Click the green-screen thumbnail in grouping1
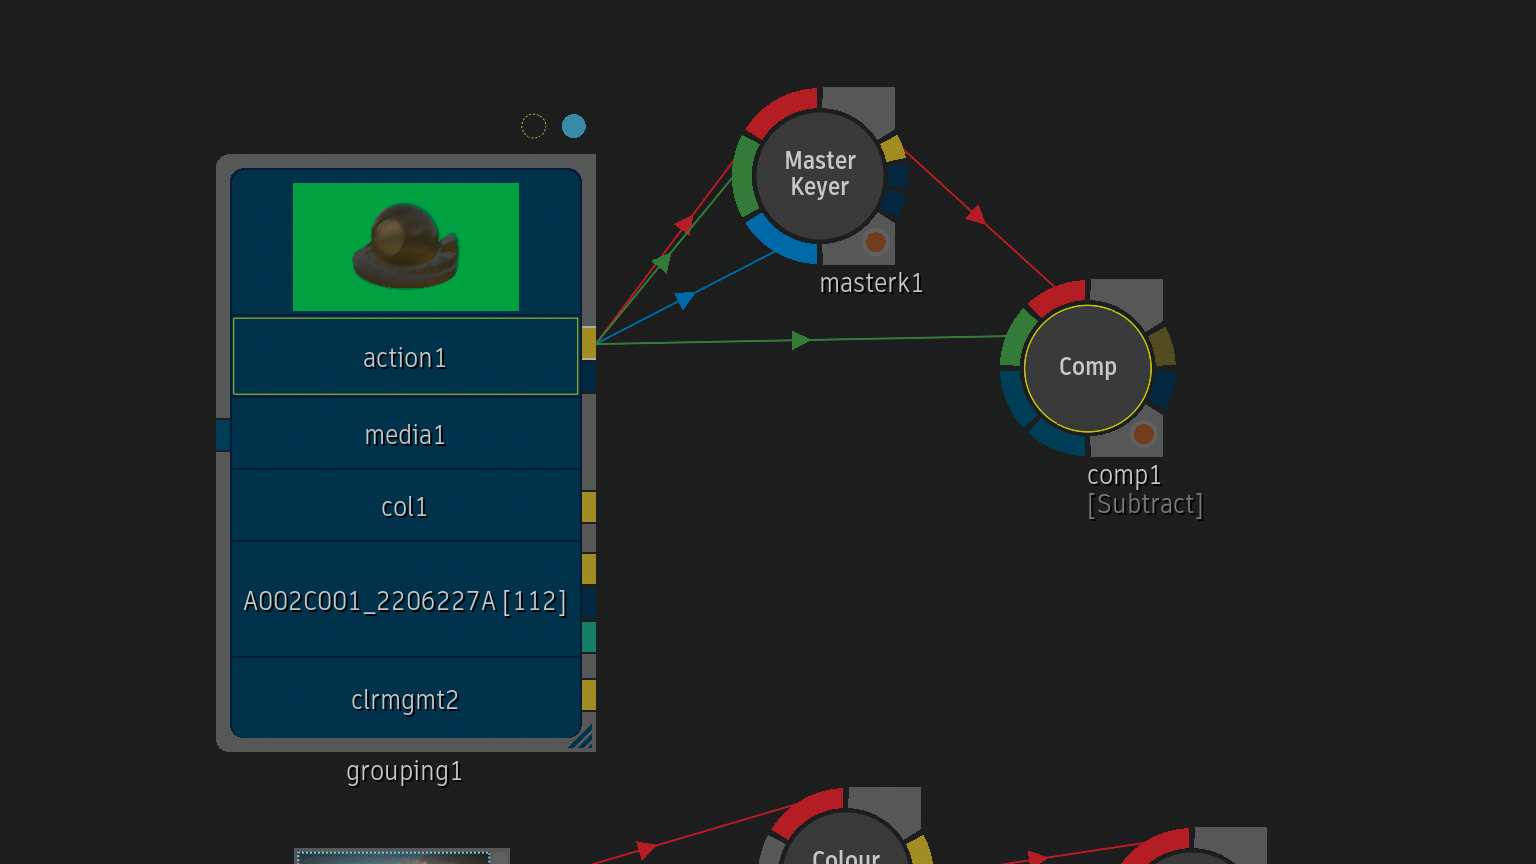This screenshot has height=864, width=1536. pyautogui.click(x=406, y=247)
